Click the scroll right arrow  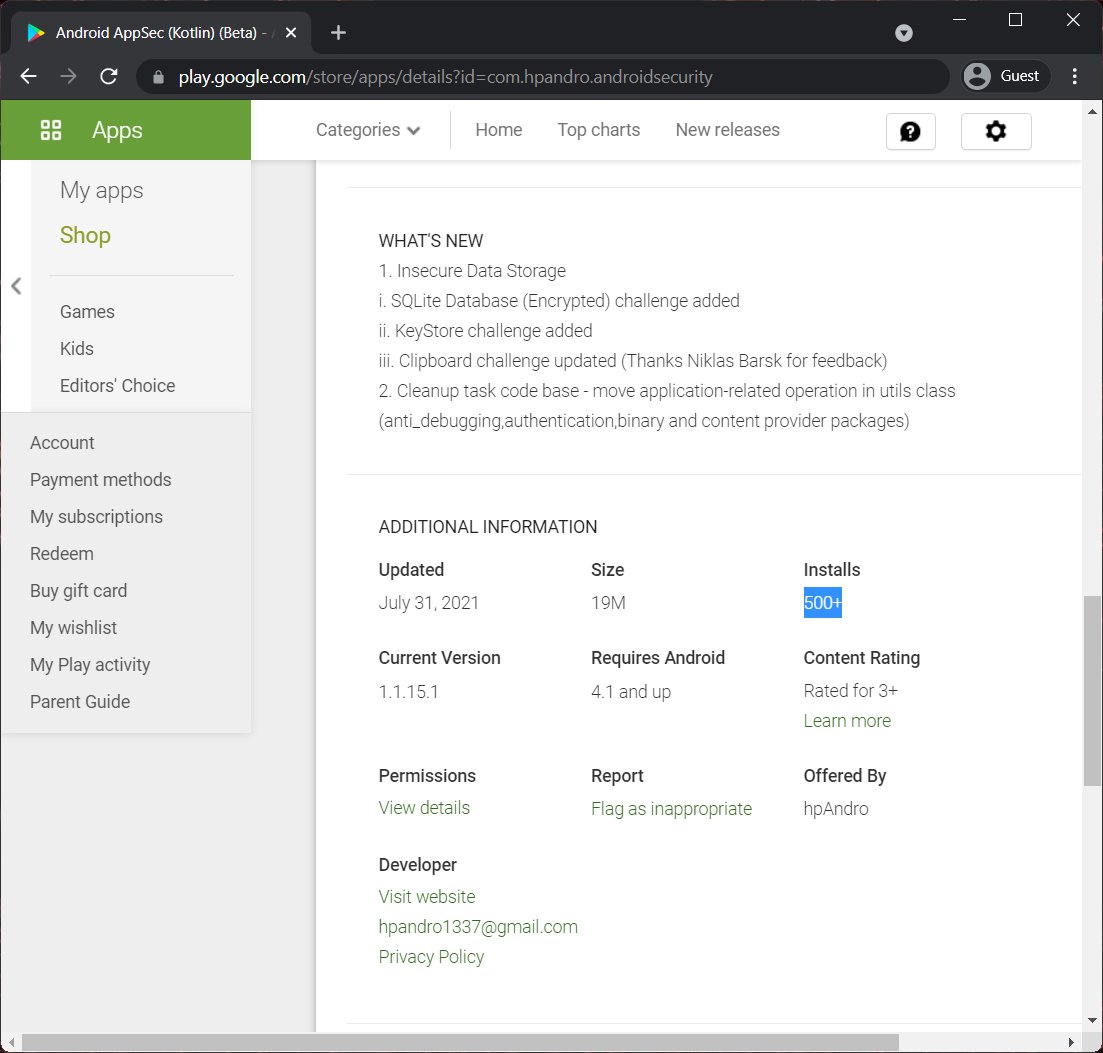[x=1071, y=1042]
